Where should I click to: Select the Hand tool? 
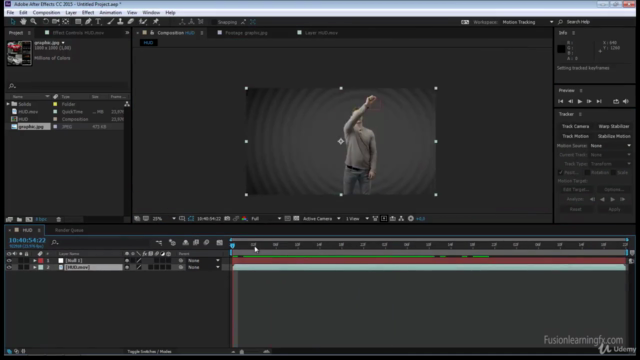click(x=23, y=22)
